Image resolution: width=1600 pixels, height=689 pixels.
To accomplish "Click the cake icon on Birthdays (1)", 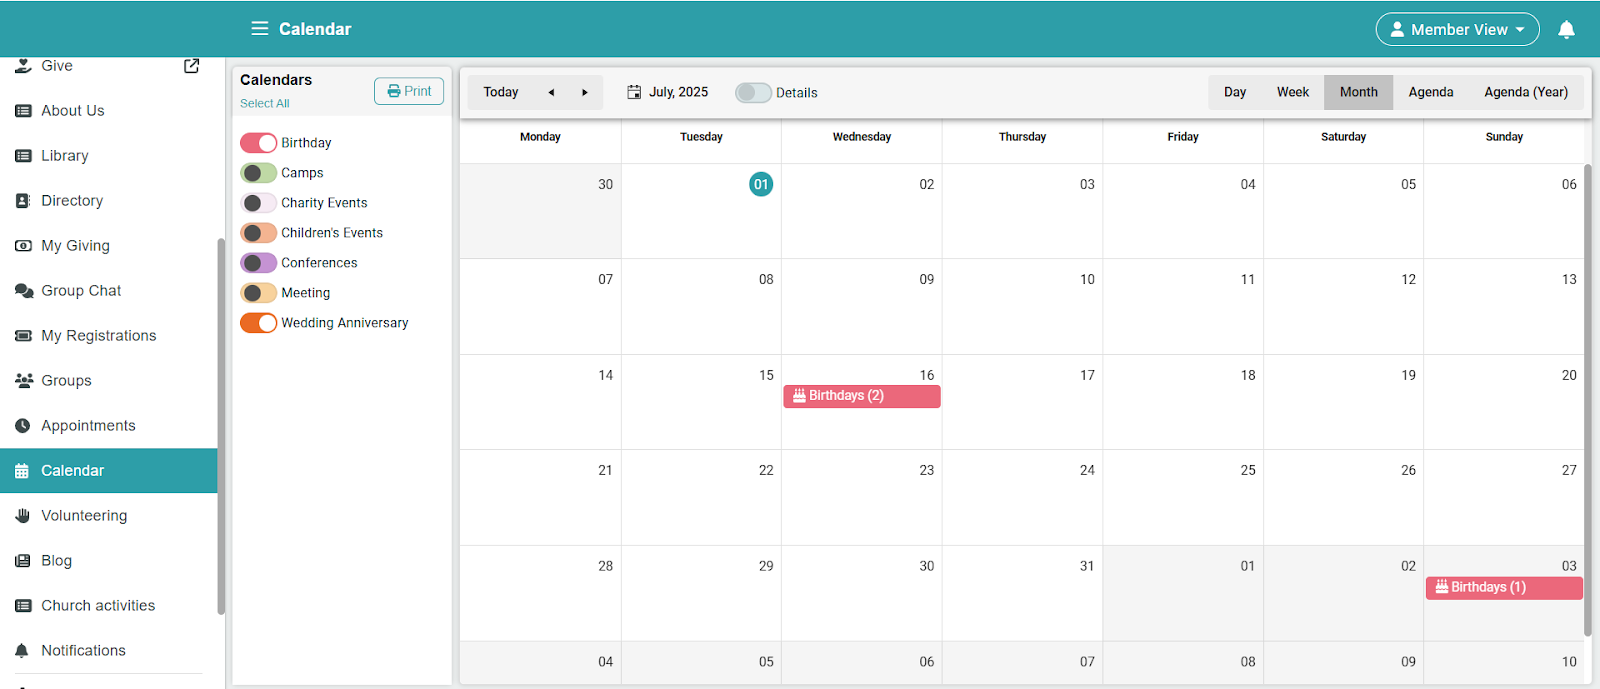I will 1442,587.
